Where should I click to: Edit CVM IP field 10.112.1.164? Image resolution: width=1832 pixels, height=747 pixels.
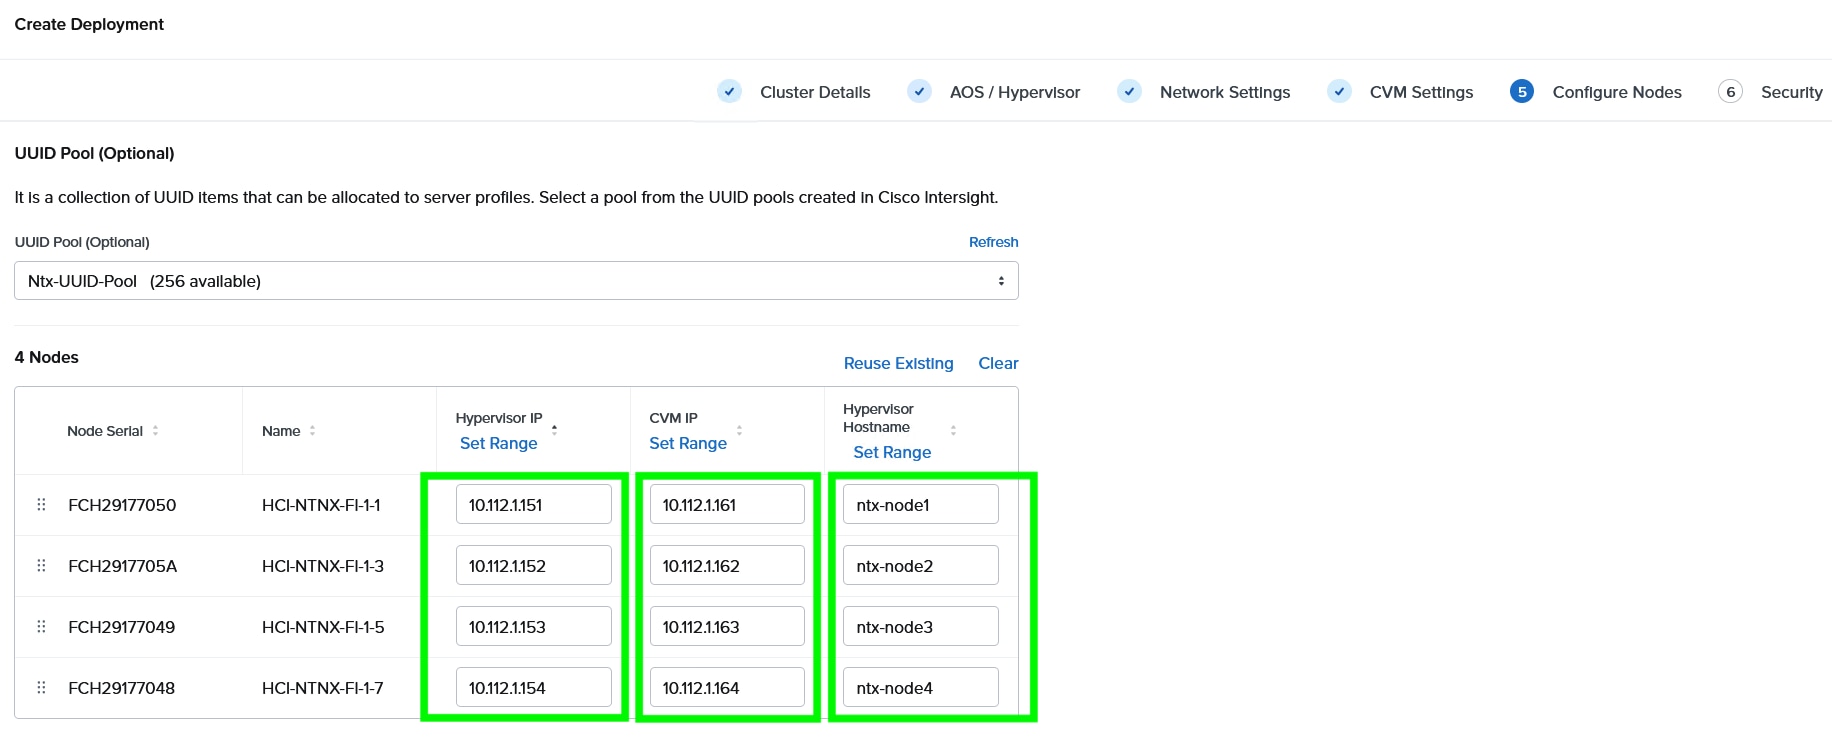coord(727,688)
